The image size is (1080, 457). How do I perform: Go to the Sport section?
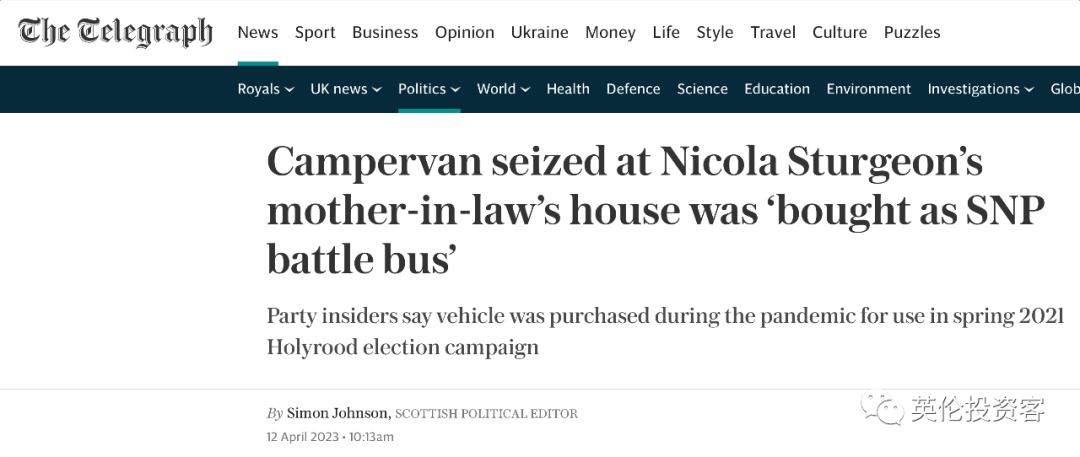coord(315,32)
